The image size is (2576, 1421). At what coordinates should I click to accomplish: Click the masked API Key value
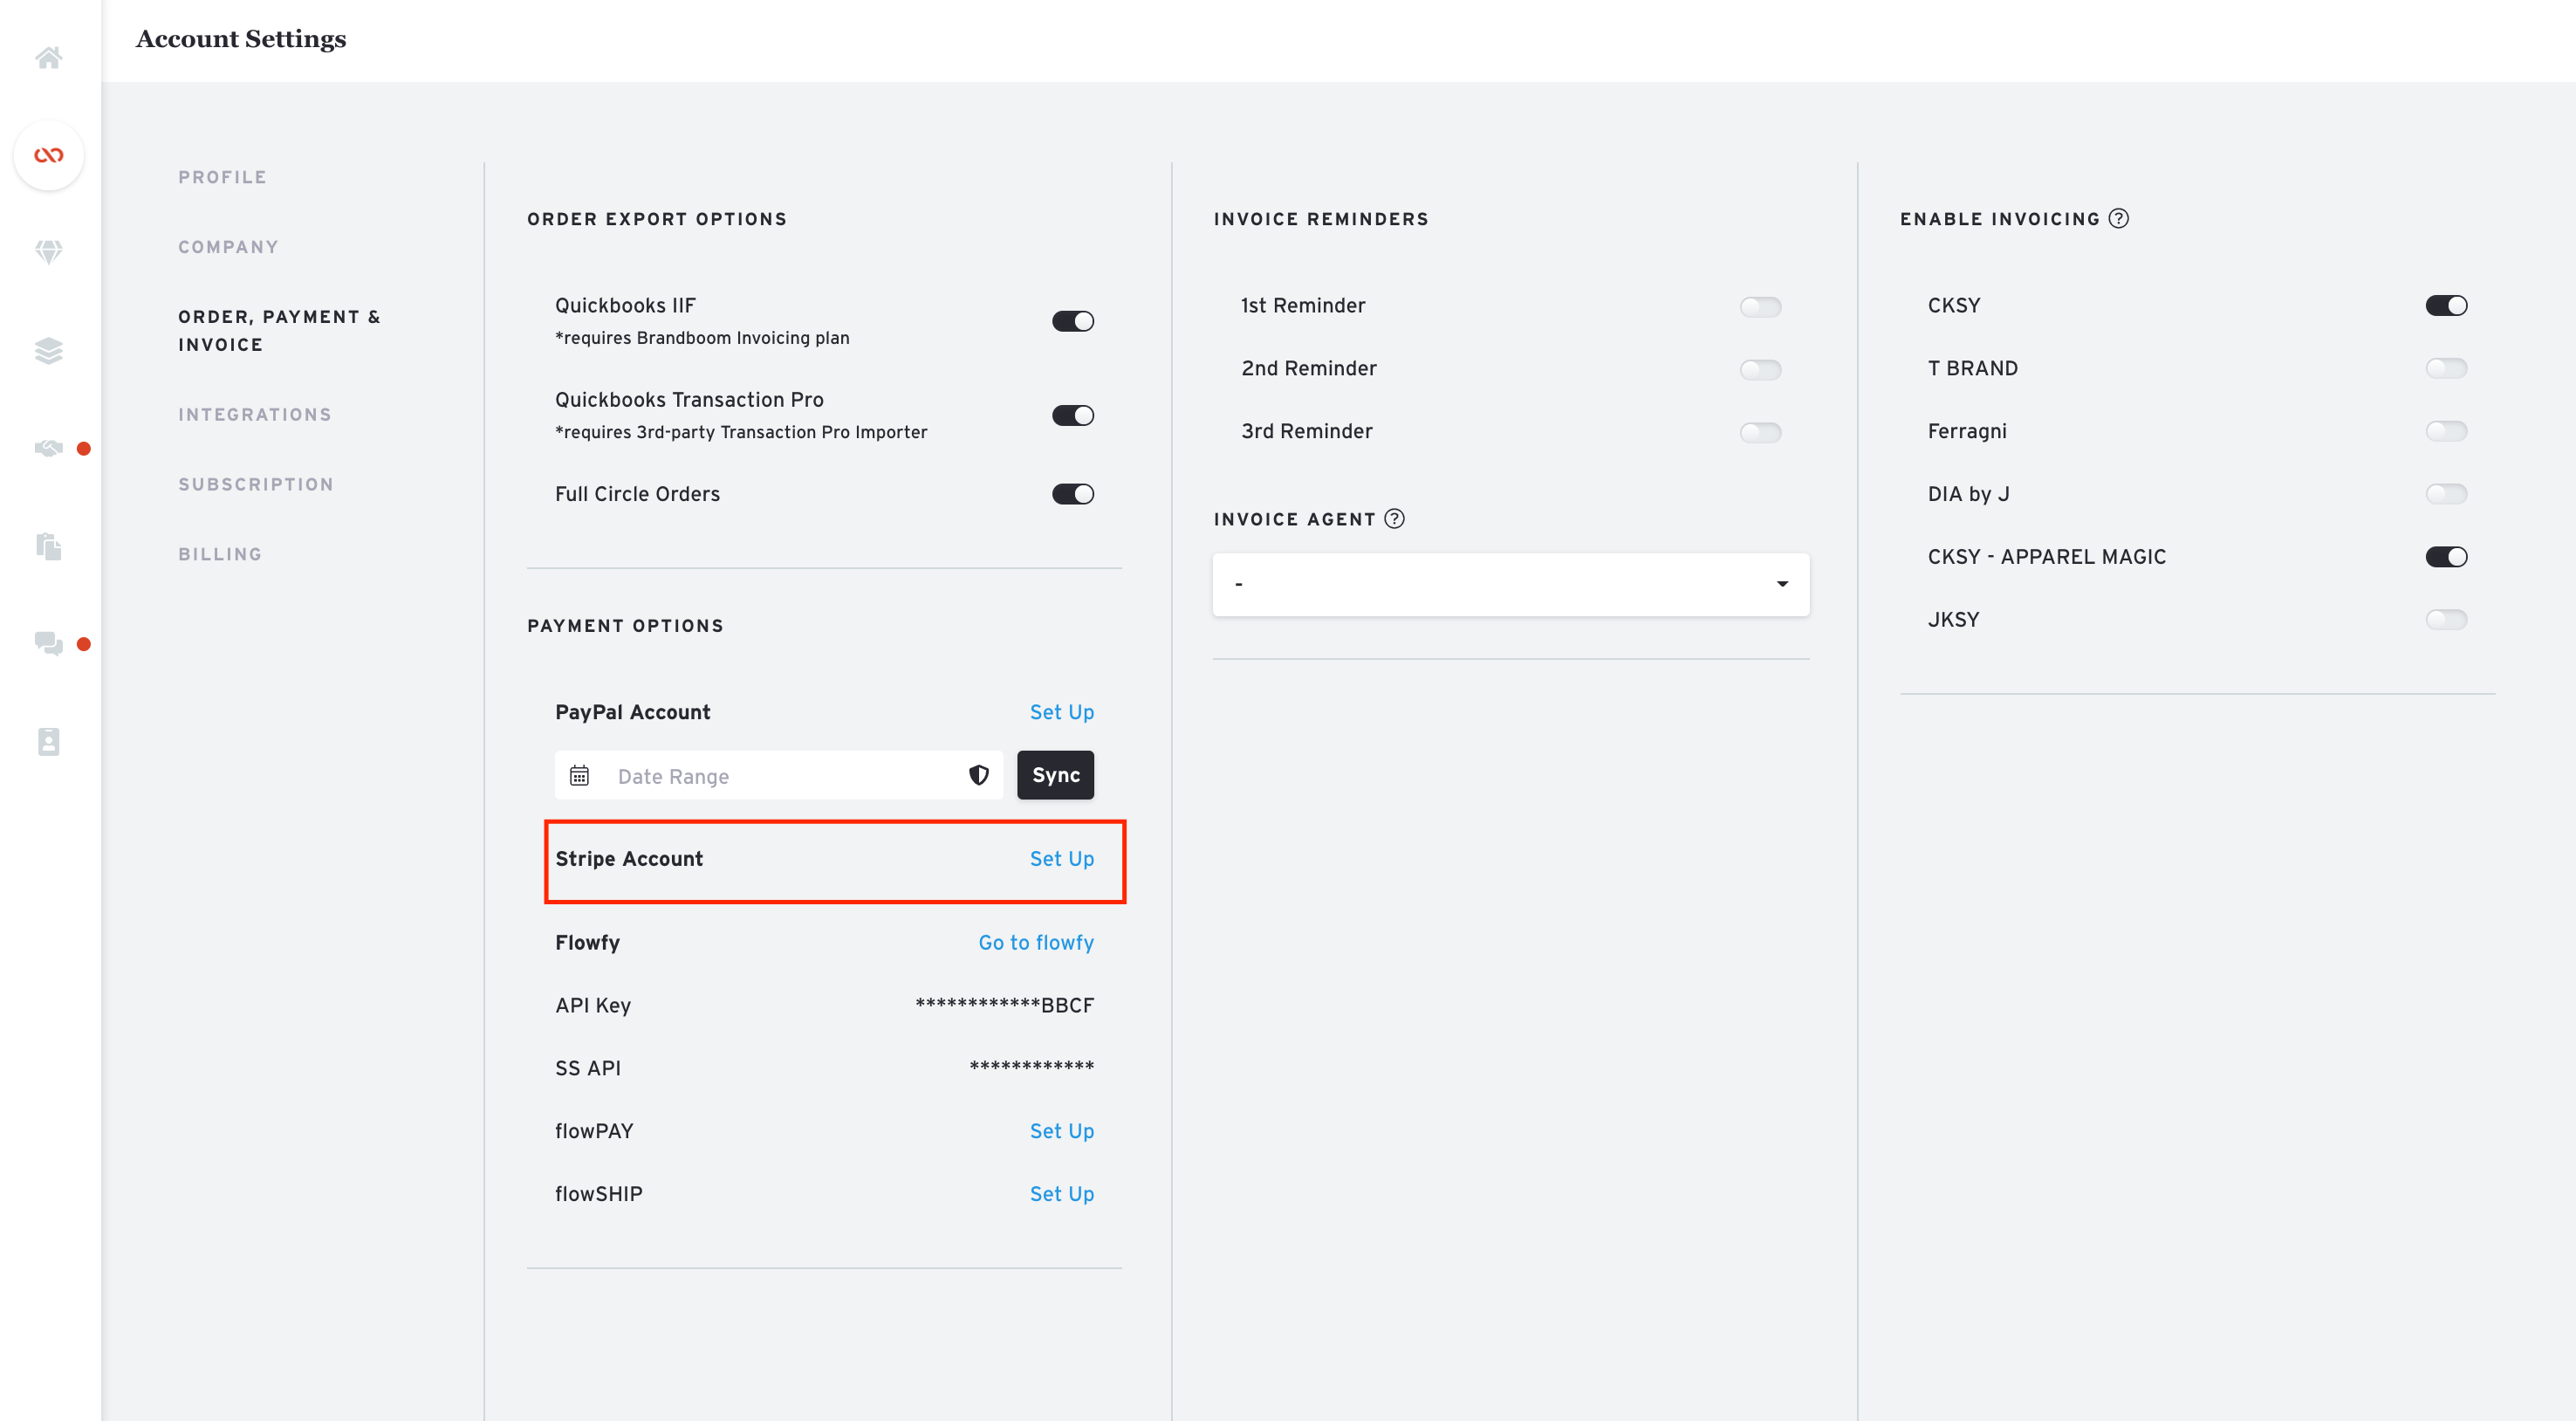[x=1005, y=1005]
